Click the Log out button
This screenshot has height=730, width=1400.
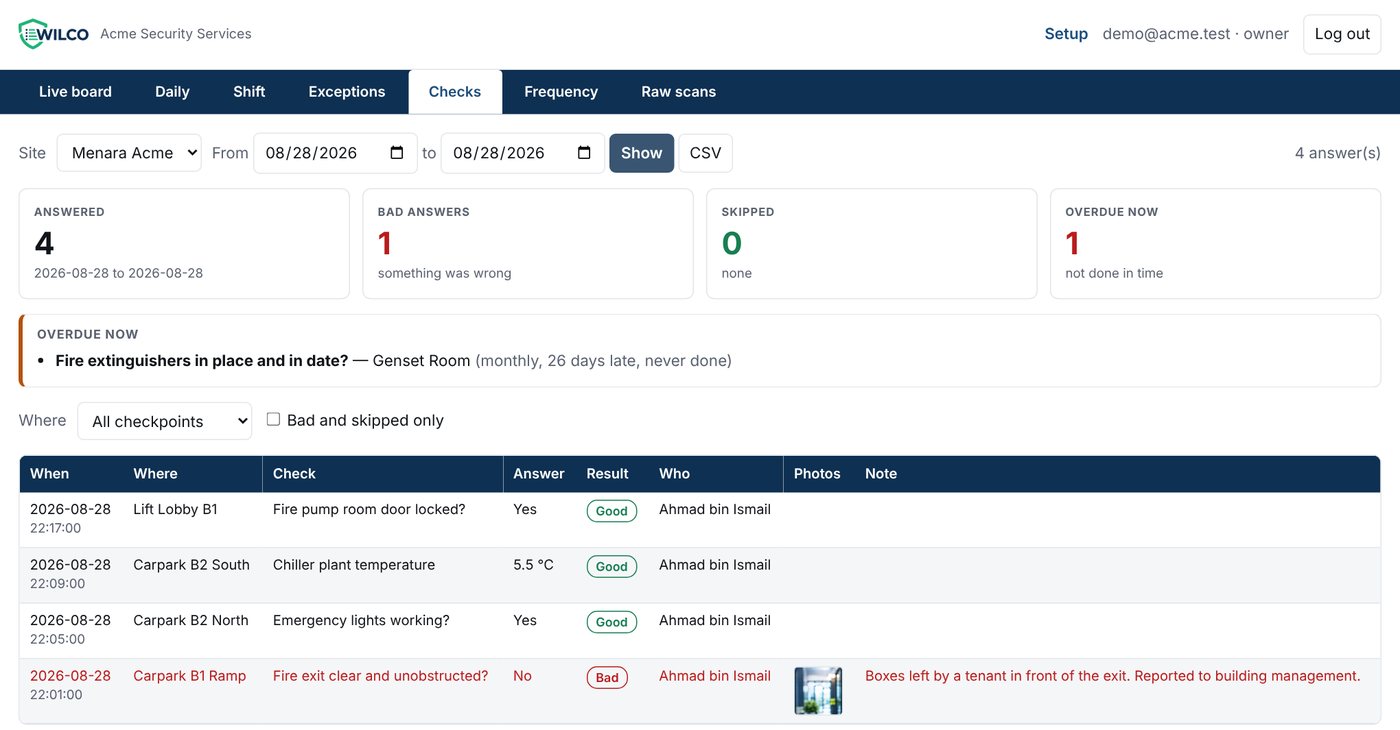tap(1342, 34)
